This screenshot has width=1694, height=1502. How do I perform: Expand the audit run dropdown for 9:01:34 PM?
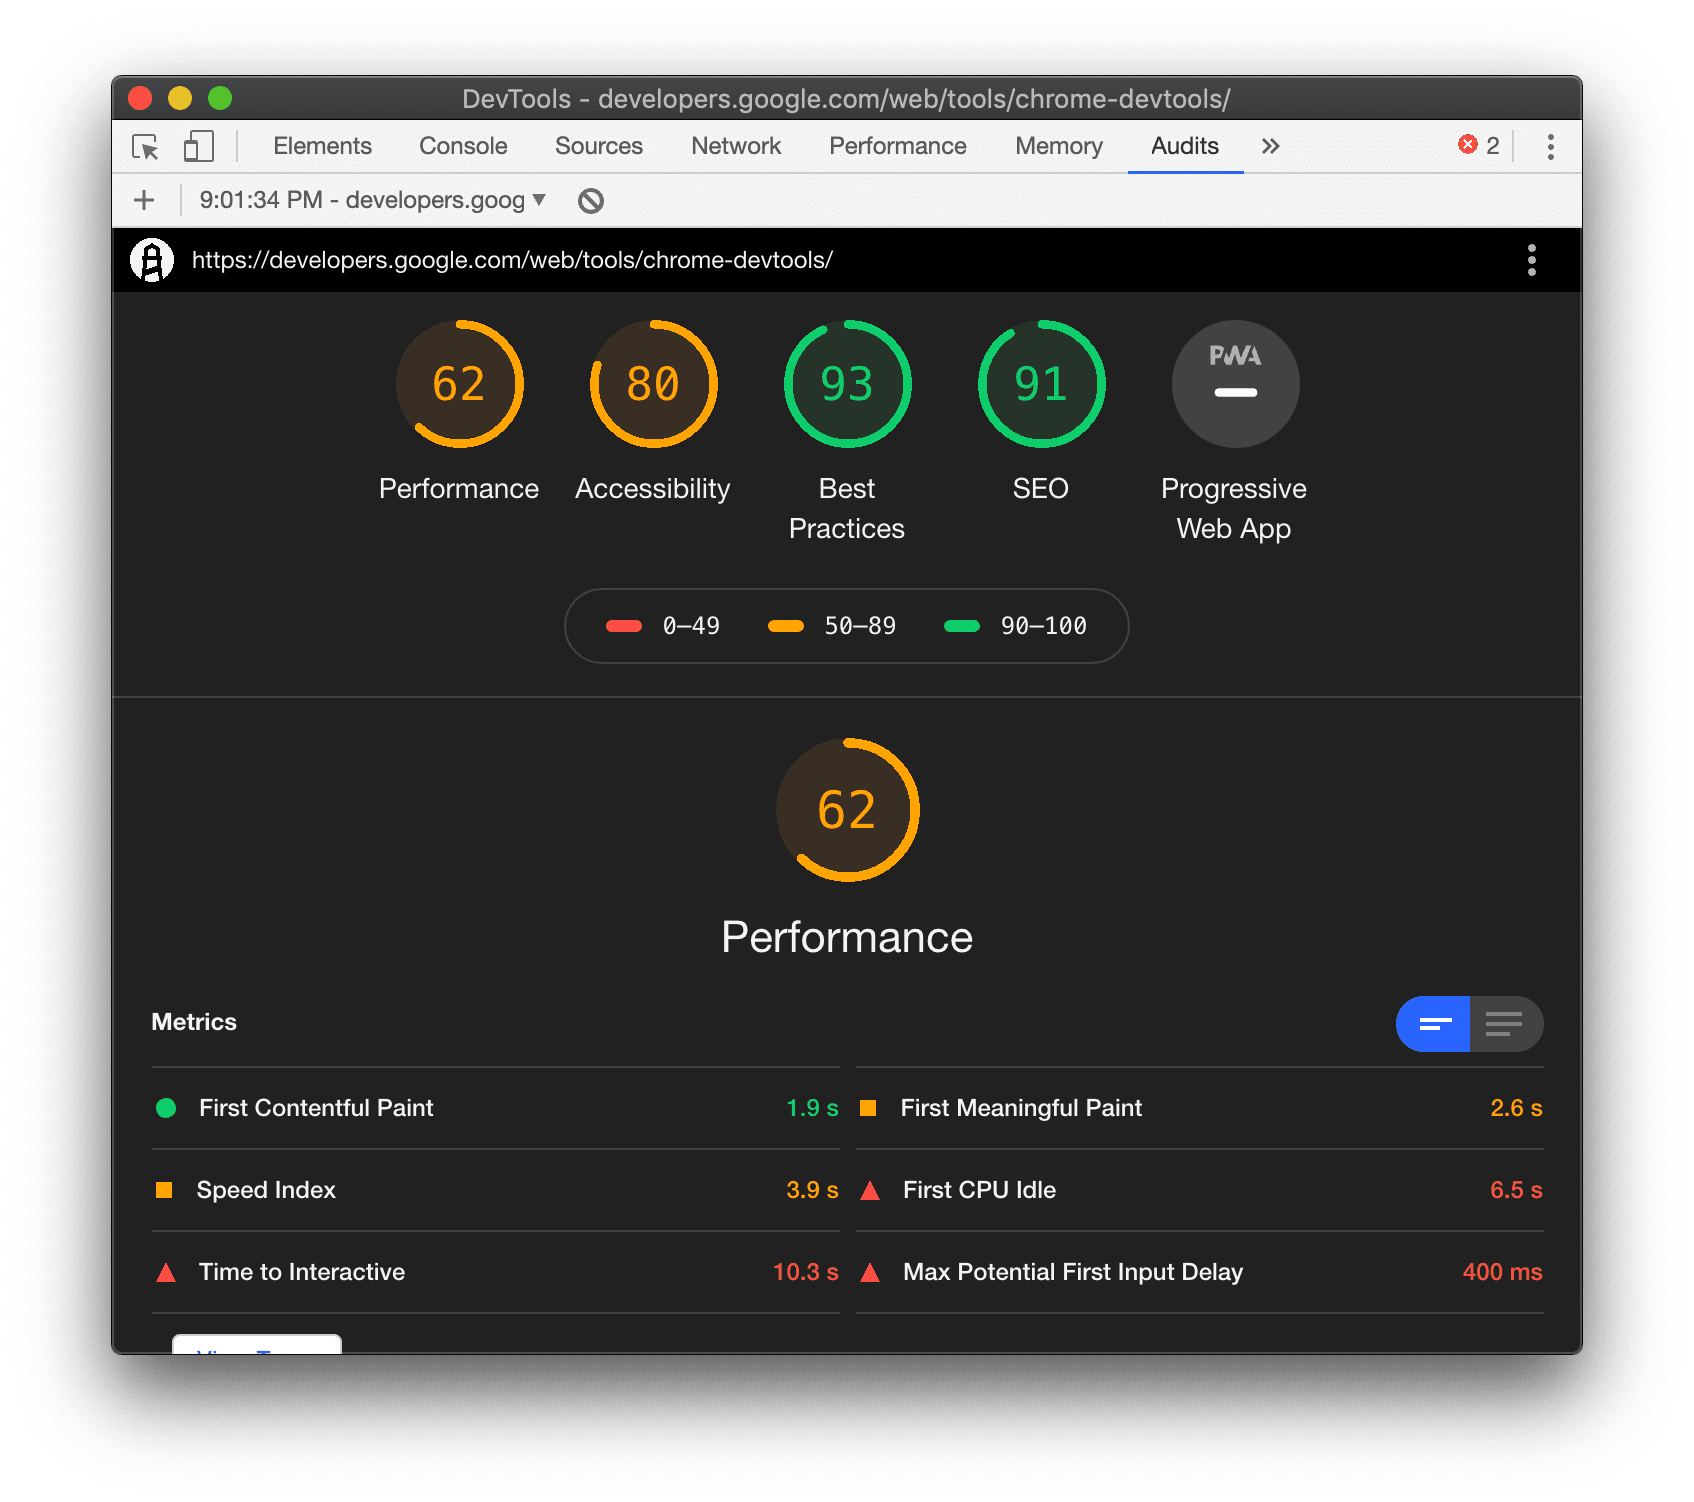click(540, 200)
